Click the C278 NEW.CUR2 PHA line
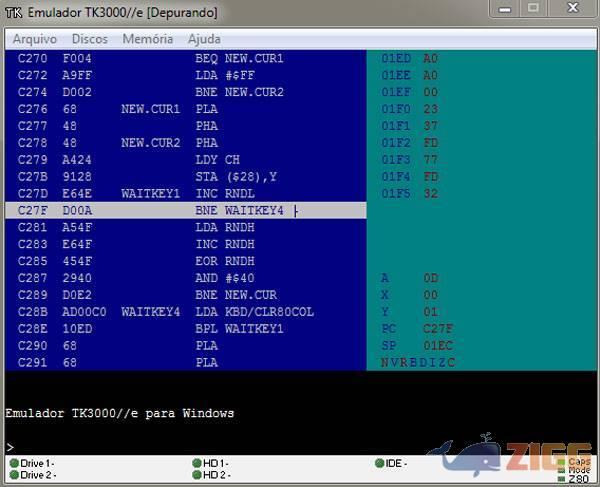600x487 pixels. [186, 143]
